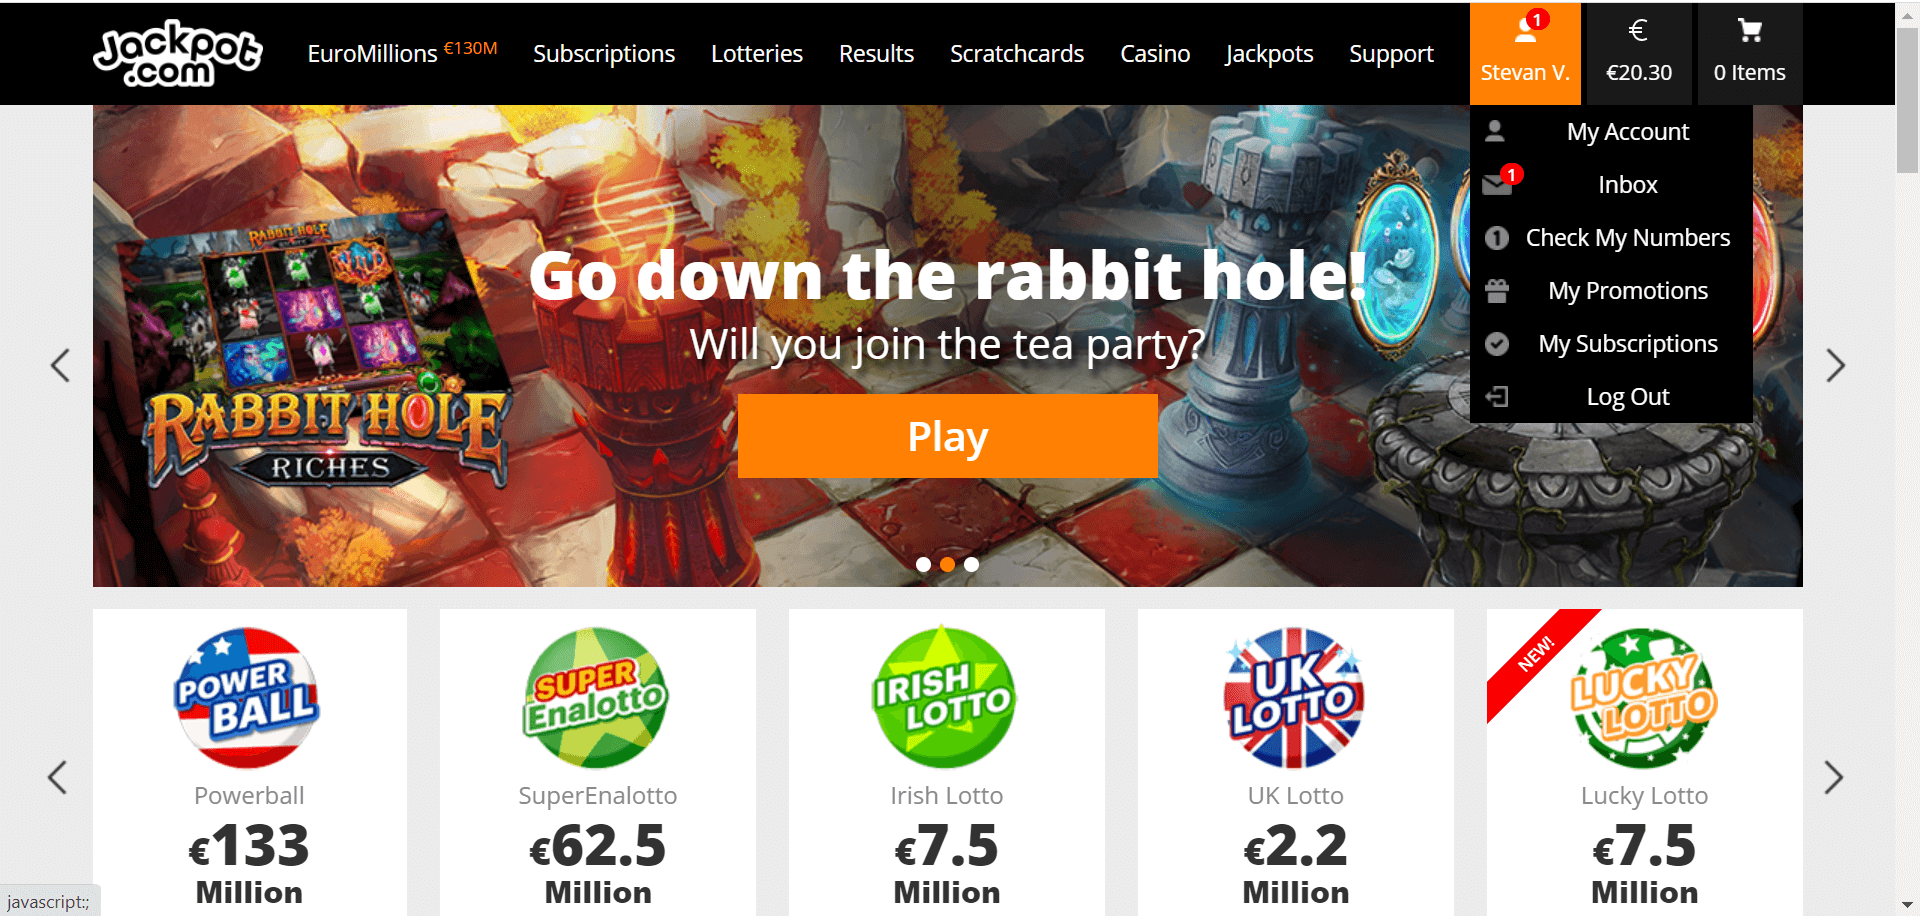This screenshot has height=916, width=1920.
Task: Select the UK Lotto logo
Action: 1295,698
